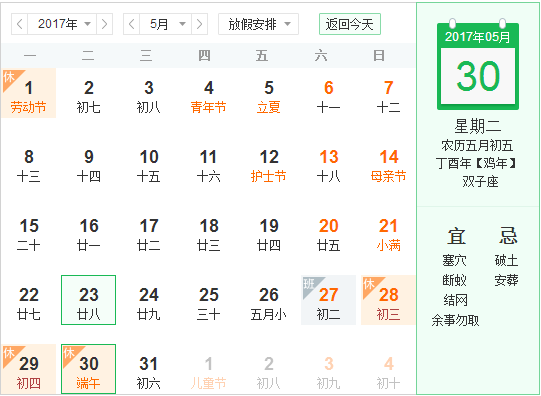Viewport: 541px width, 396px height.
Task: Select May 14 母亲节
Action: pos(388,162)
